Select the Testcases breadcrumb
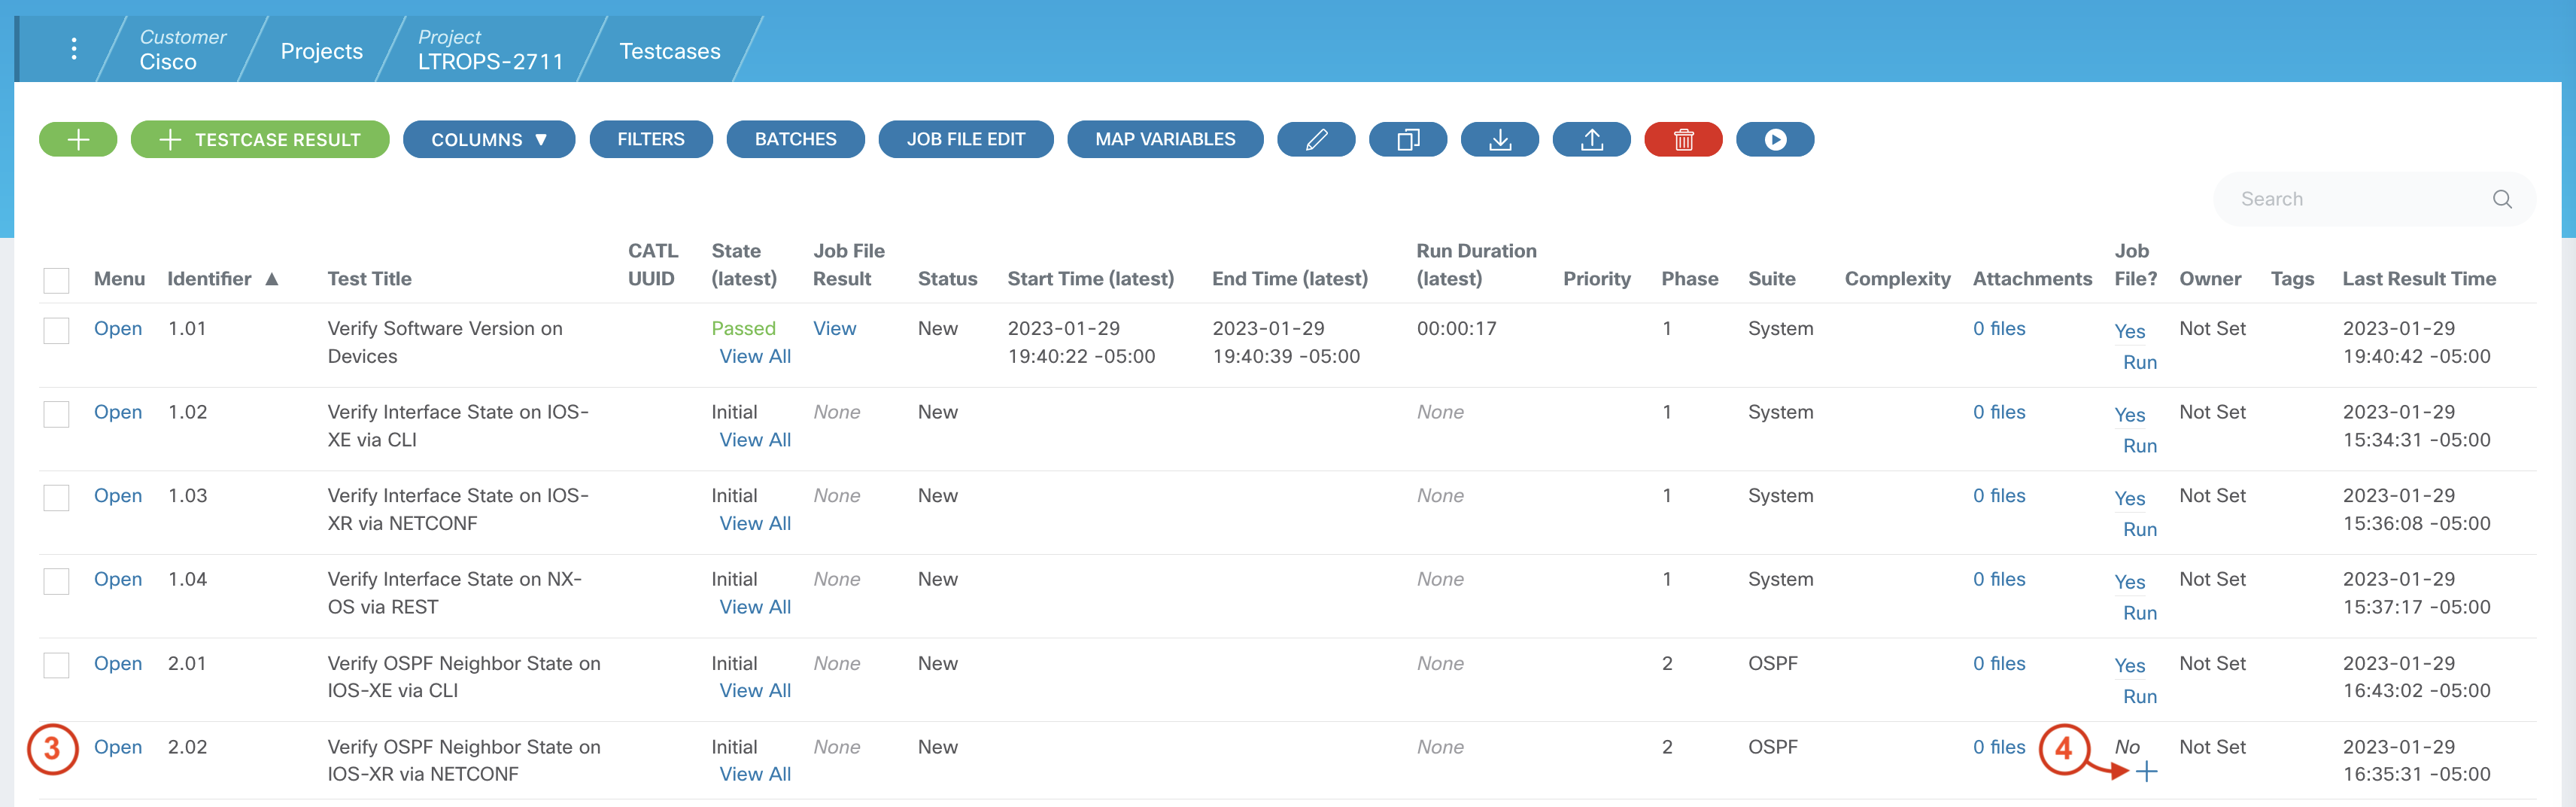This screenshot has width=2576, height=807. coord(669,51)
